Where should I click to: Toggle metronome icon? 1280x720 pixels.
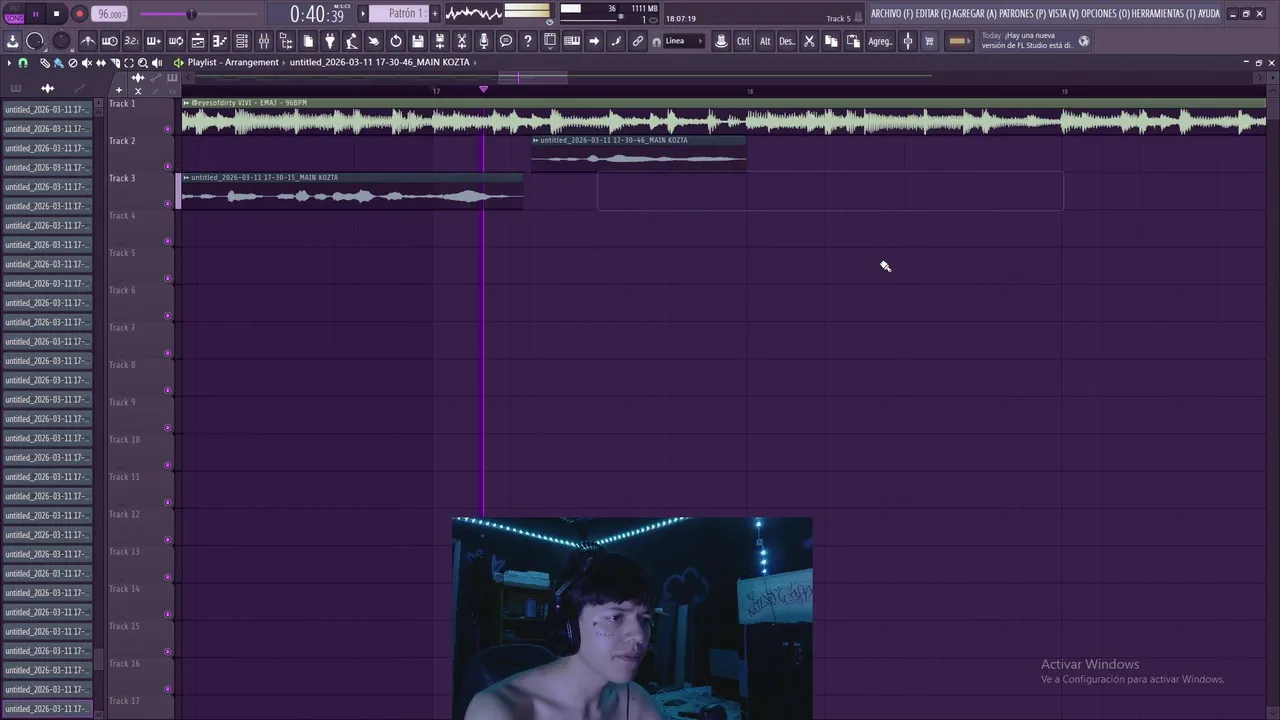point(88,41)
